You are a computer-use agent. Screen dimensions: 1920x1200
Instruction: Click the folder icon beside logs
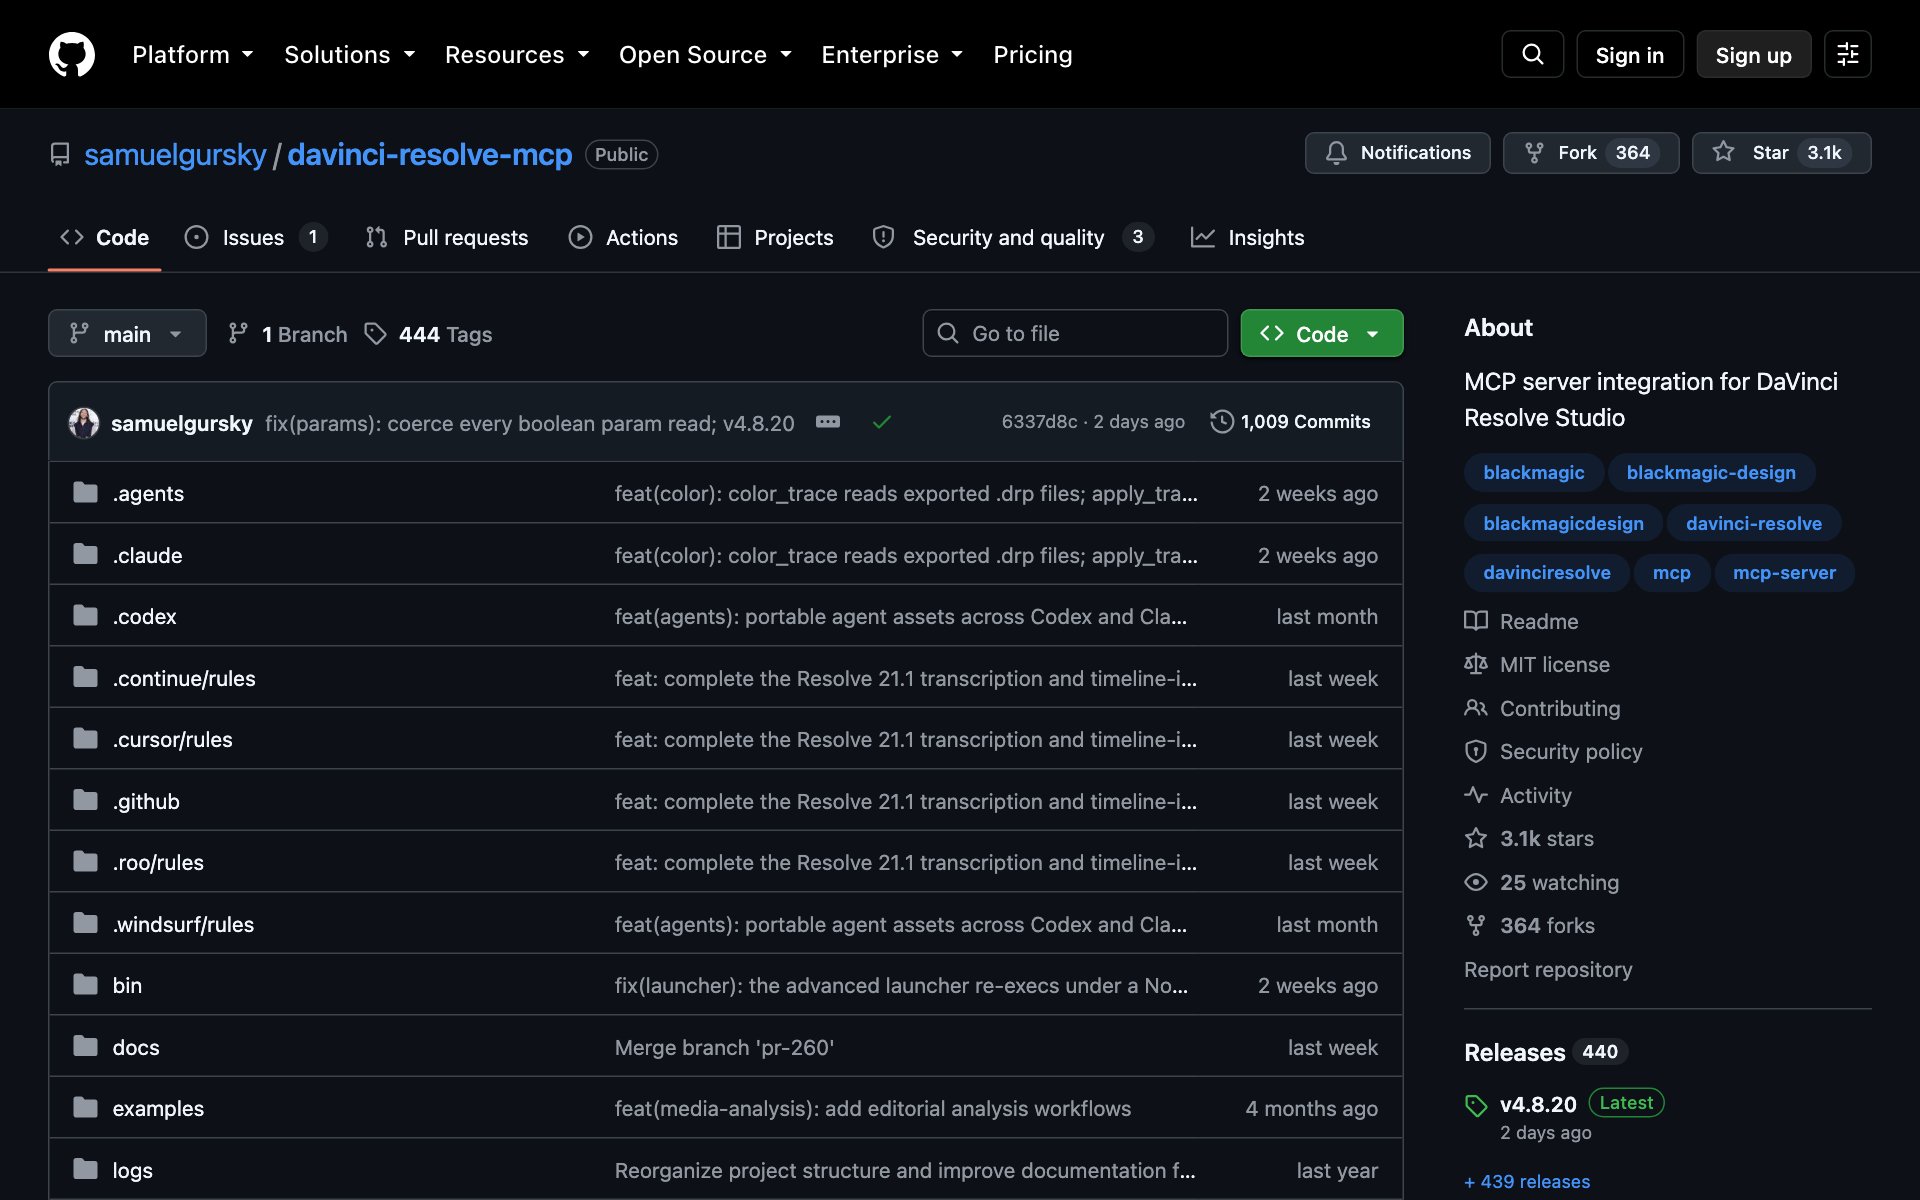(86, 1169)
